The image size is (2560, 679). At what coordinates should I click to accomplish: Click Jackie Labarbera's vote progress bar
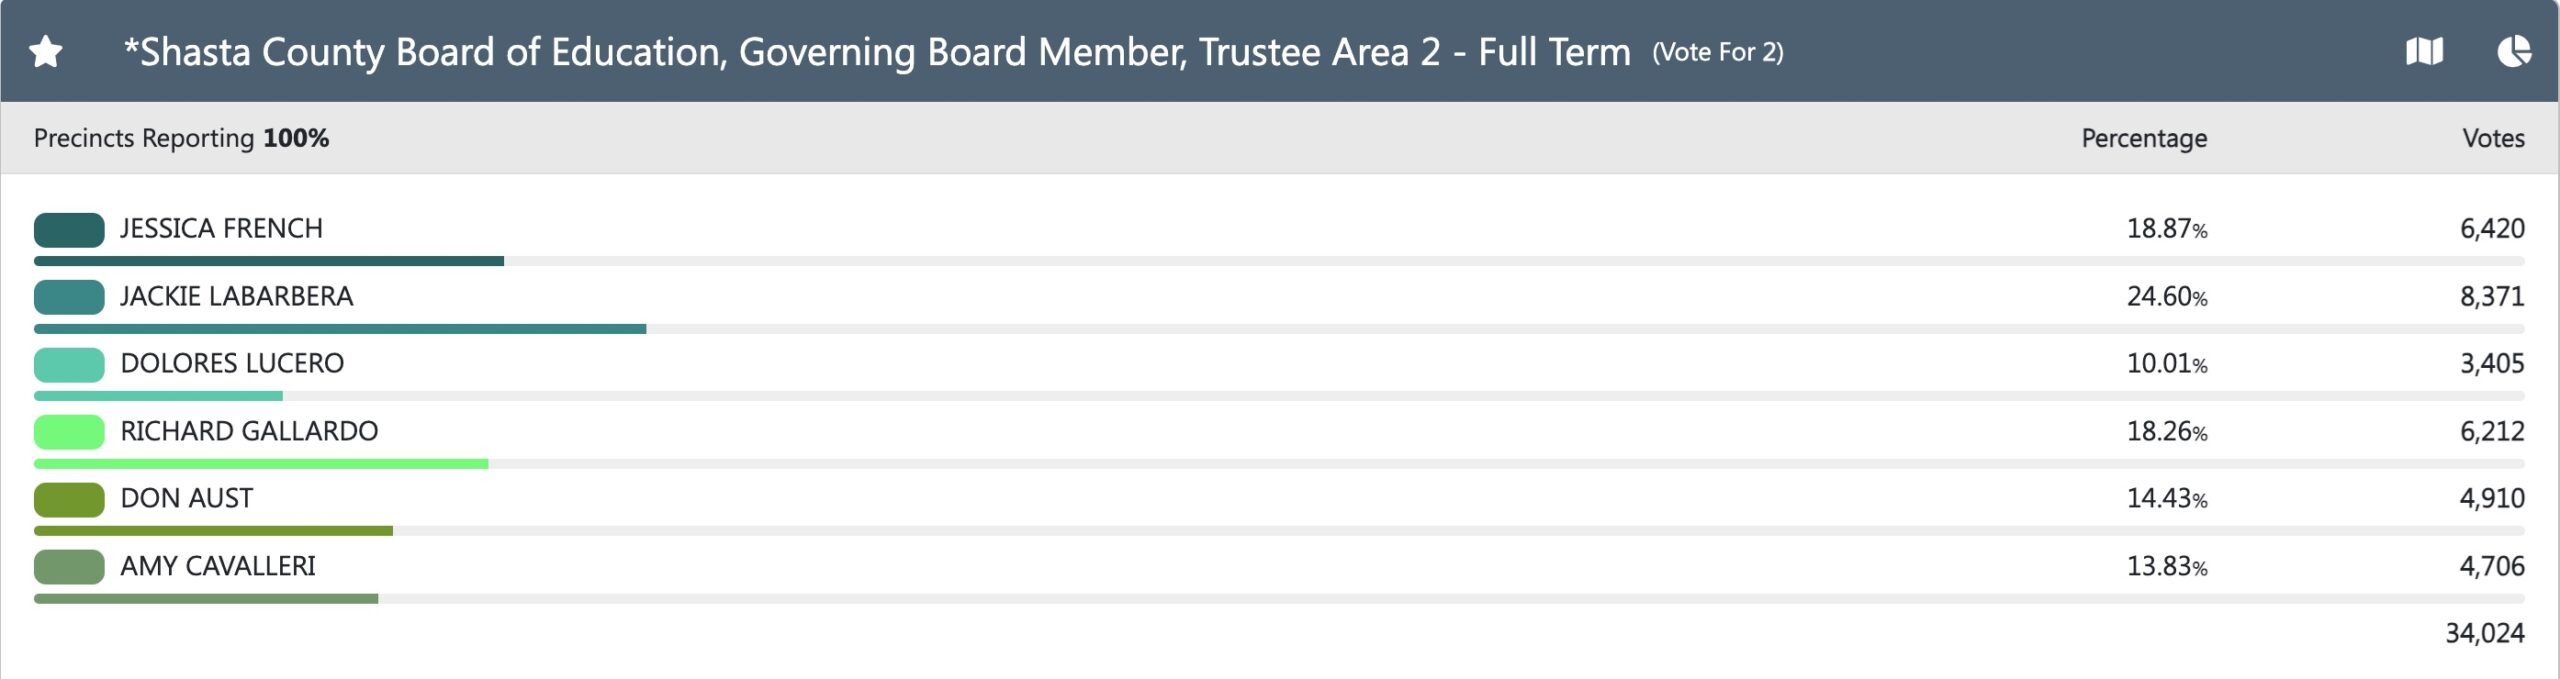(x=340, y=329)
